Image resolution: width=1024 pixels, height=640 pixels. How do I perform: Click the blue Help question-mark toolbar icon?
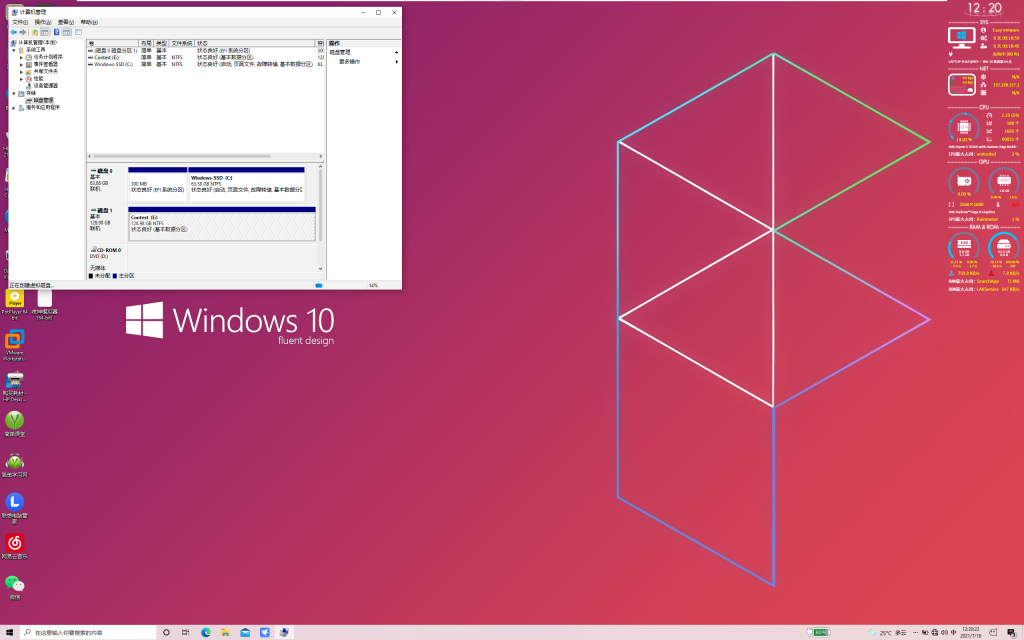click(x=56, y=32)
